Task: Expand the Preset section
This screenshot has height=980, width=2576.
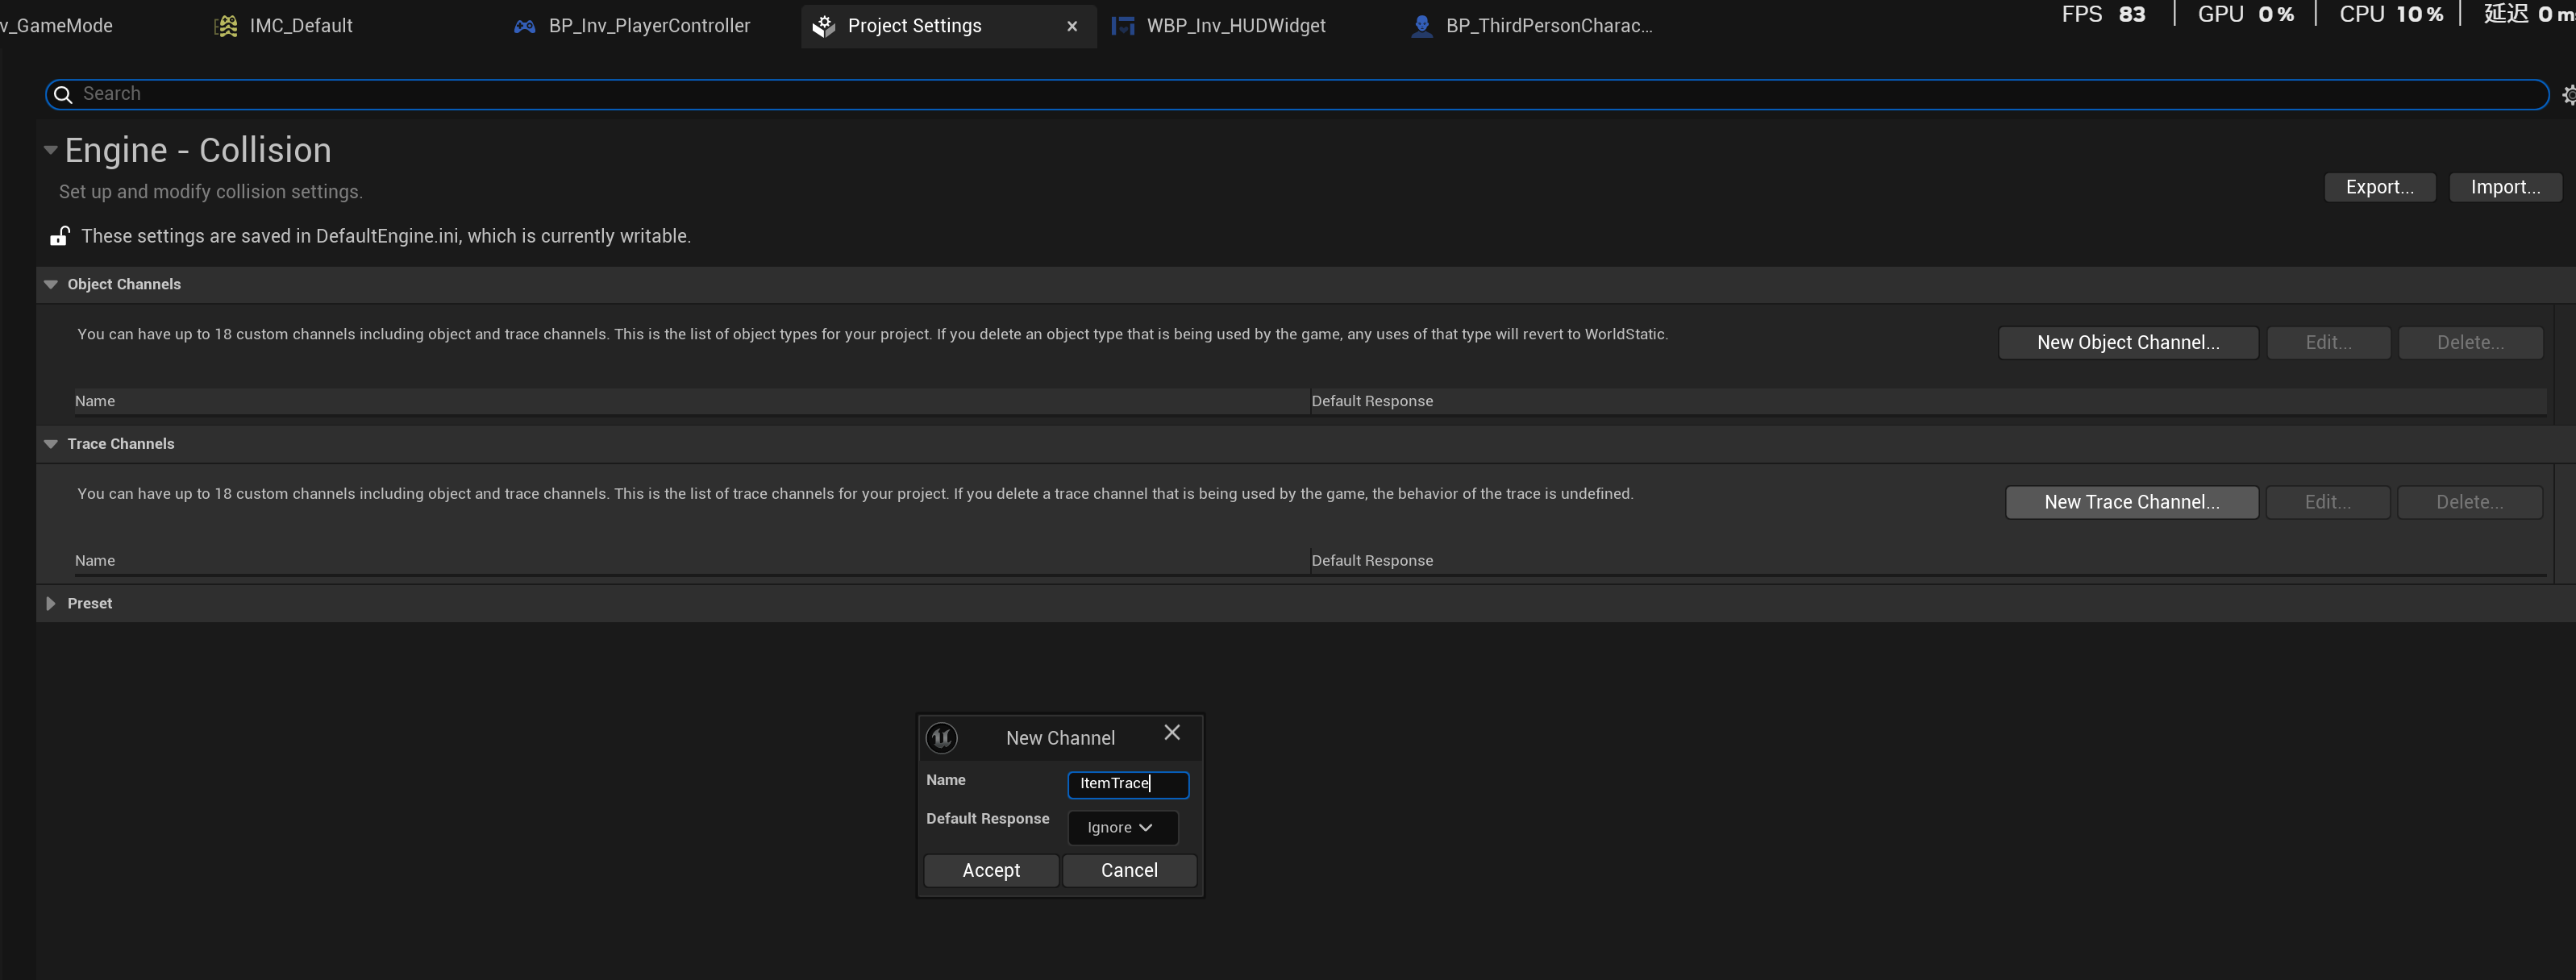Action: pyautogui.click(x=51, y=603)
